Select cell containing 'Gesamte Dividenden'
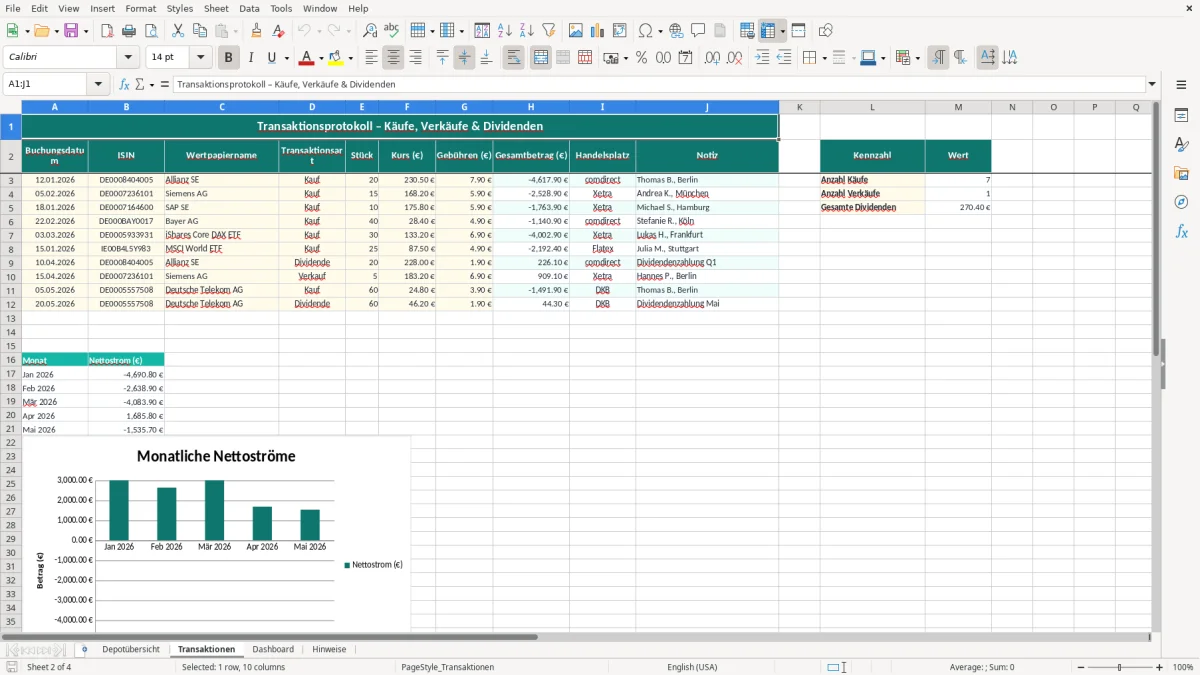The width and height of the screenshot is (1200, 675). click(872, 207)
